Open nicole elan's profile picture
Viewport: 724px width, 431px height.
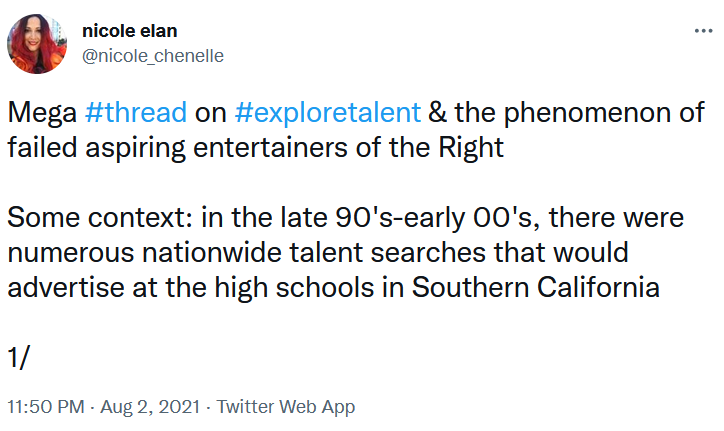pos(37,44)
